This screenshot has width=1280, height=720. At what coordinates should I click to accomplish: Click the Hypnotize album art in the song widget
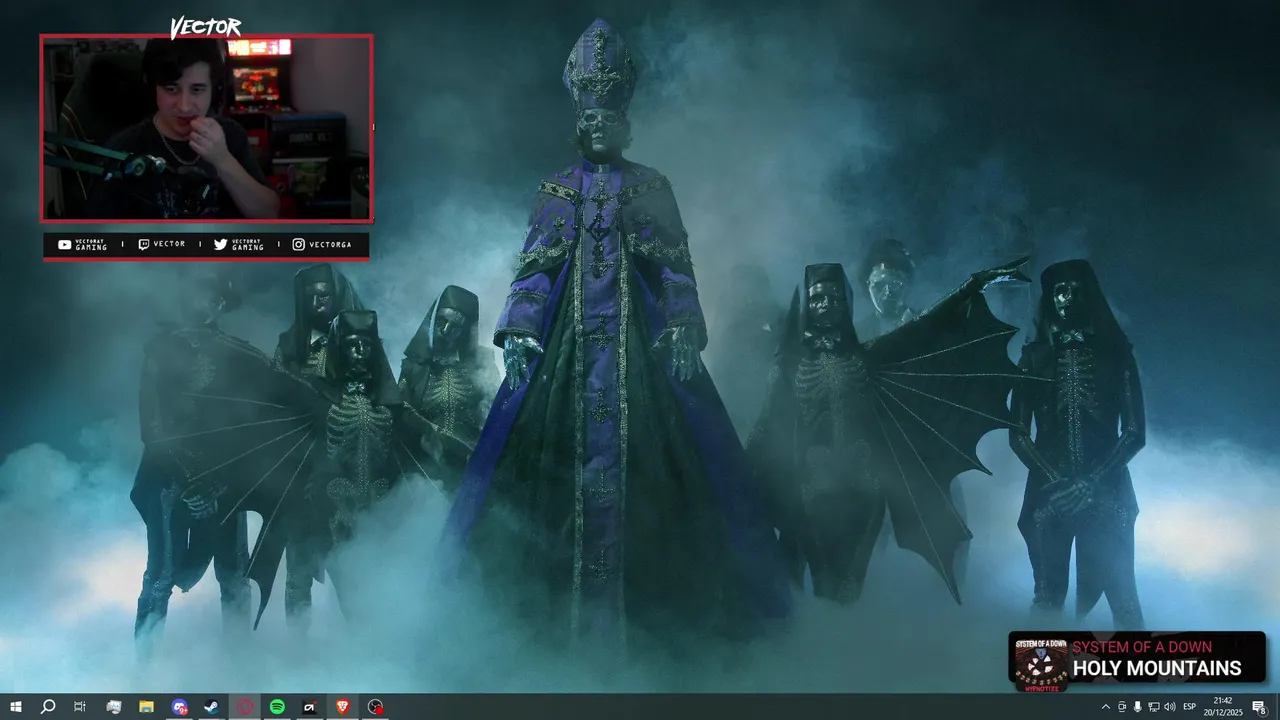(x=1041, y=664)
